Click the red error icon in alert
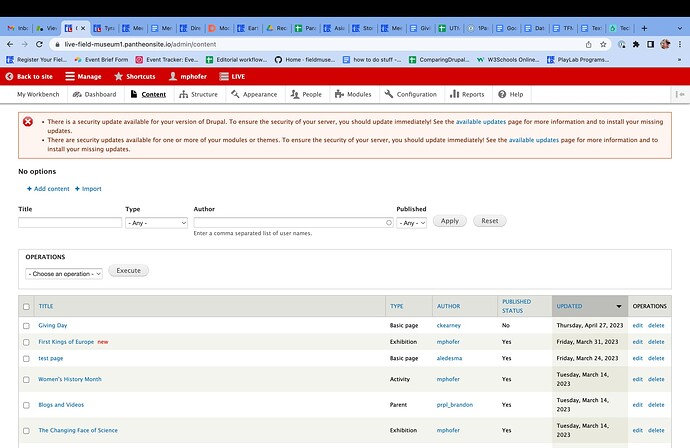This screenshot has height=448, width=690. (28, 121)
